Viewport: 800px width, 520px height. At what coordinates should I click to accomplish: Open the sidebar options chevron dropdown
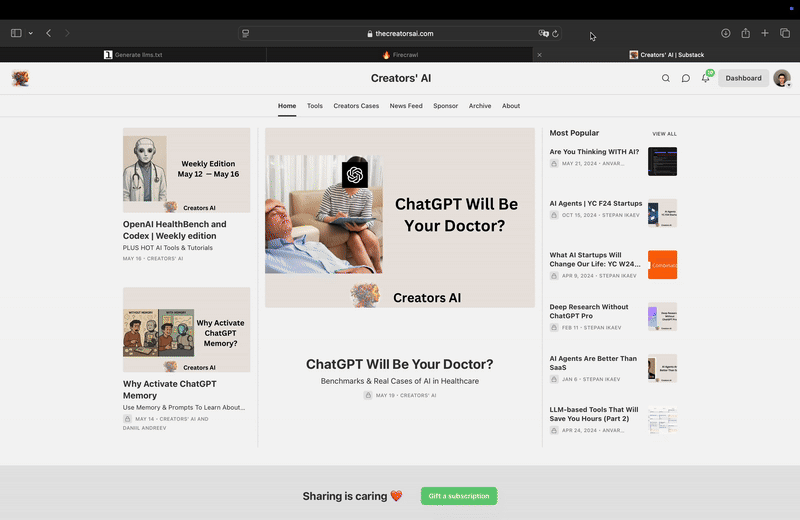tap(31, 33)
